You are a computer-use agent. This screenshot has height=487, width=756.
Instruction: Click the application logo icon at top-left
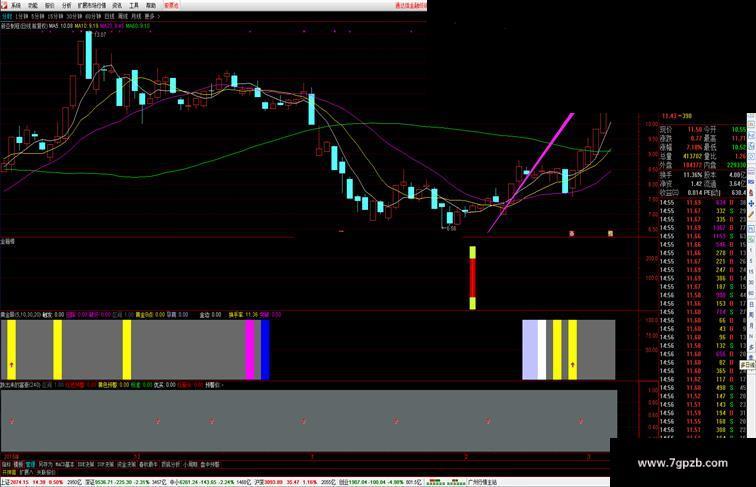click(x=4, y=5)
